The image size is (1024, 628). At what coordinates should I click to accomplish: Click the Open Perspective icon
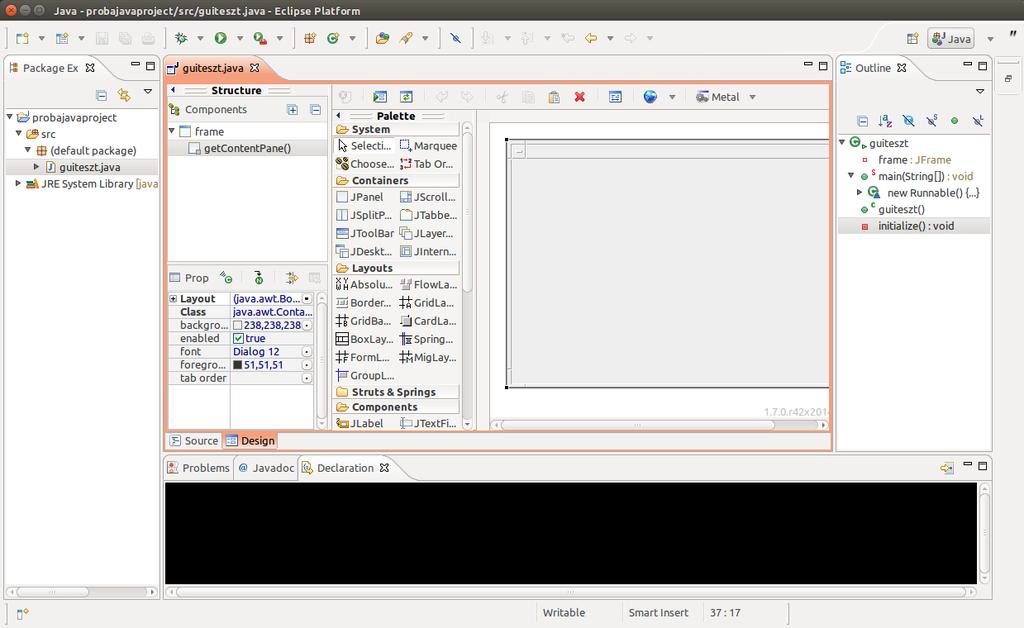(x=913, y=39)
